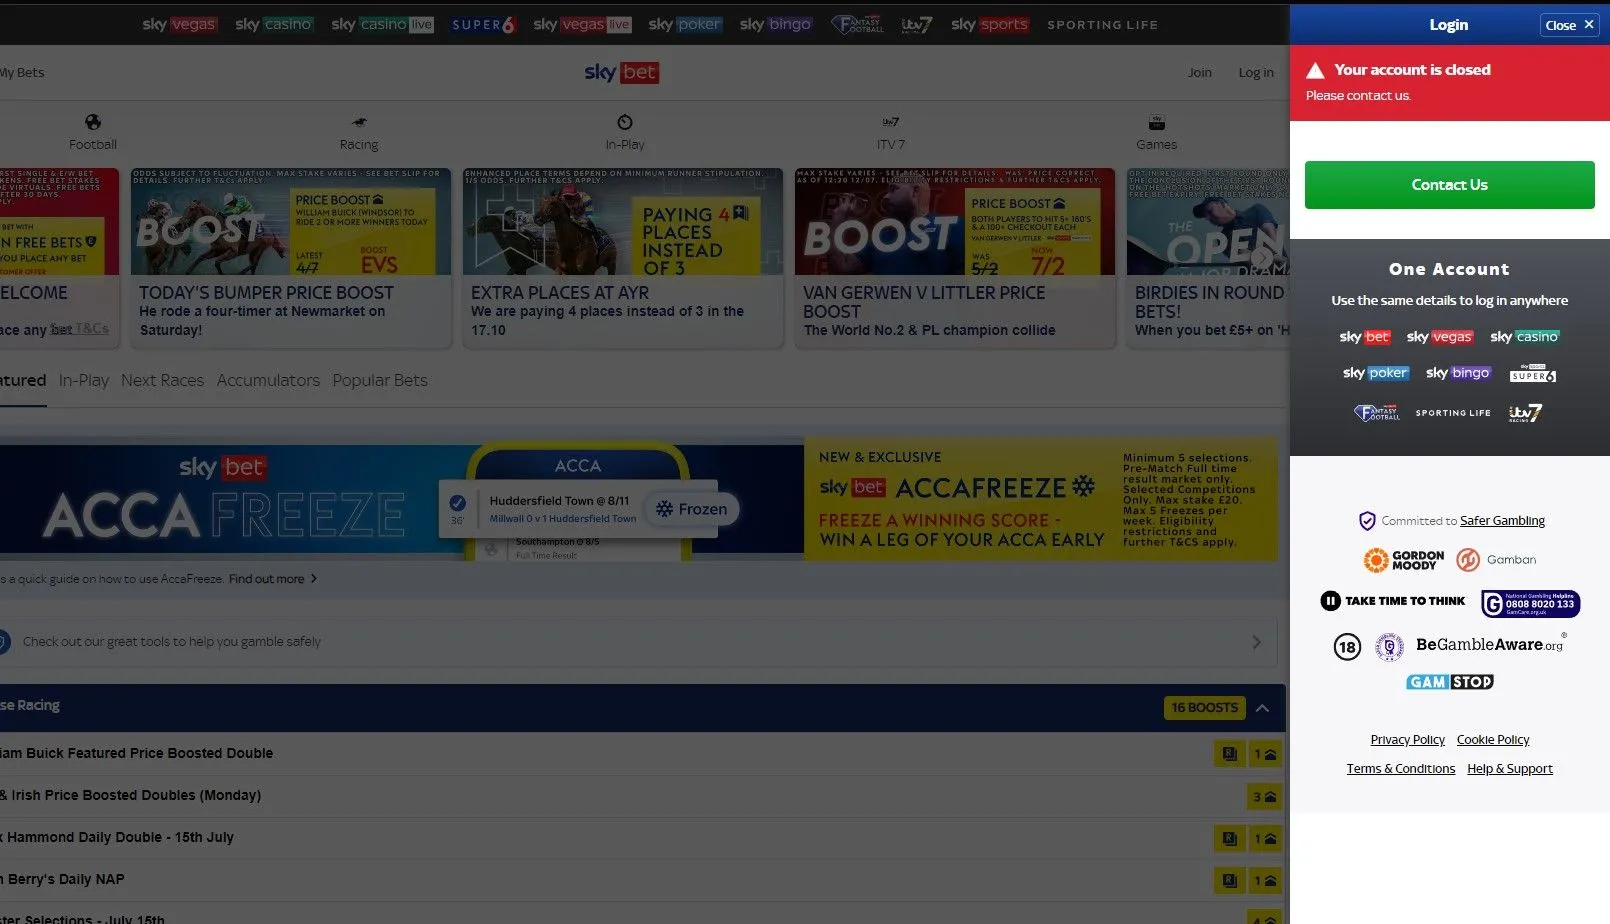The height and width of the screenshot is (924, 1610).
Task: Click the Football icon in navigation
Action: click(93, 123)
